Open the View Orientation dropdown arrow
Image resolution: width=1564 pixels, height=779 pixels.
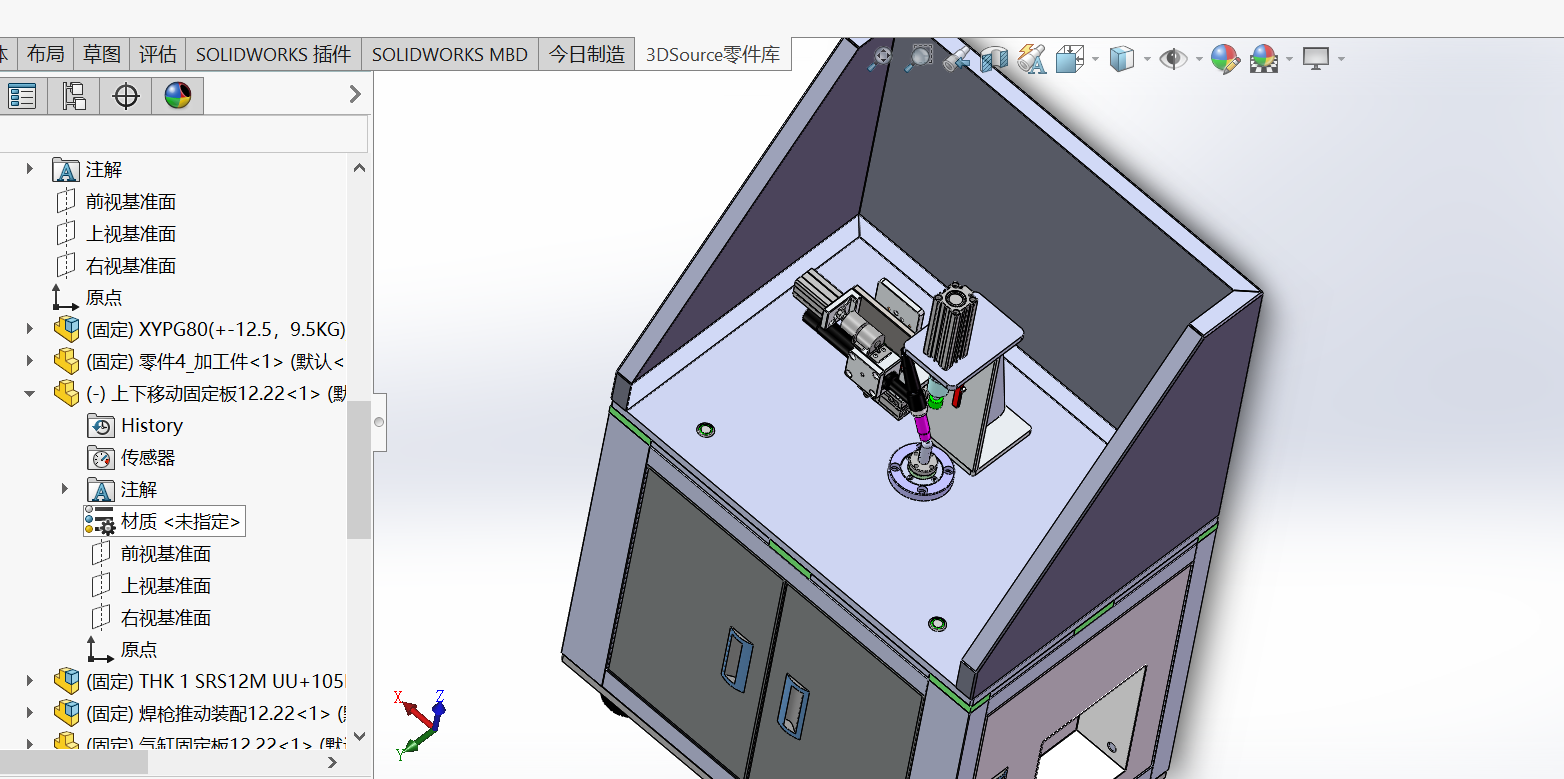click(1095, 59)
